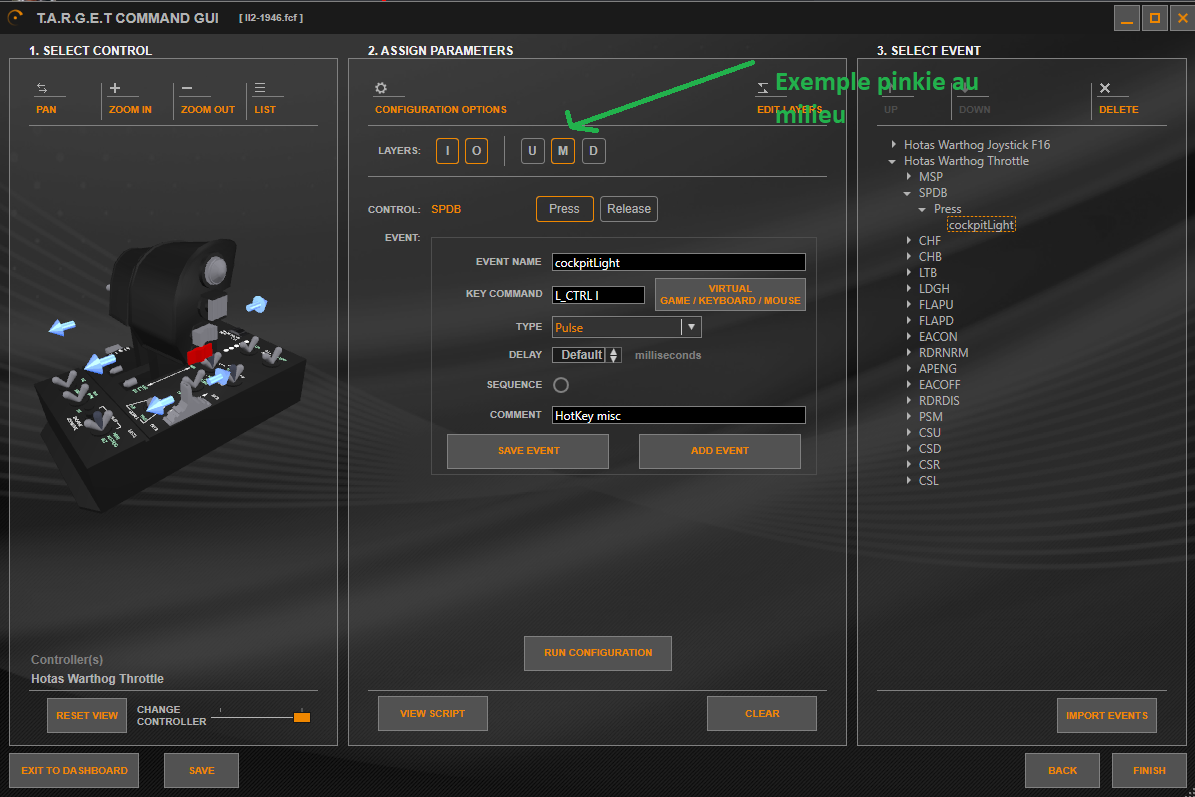The image size is (1195, 797).
Task: Click the Back button
Action: point(1062,770)
